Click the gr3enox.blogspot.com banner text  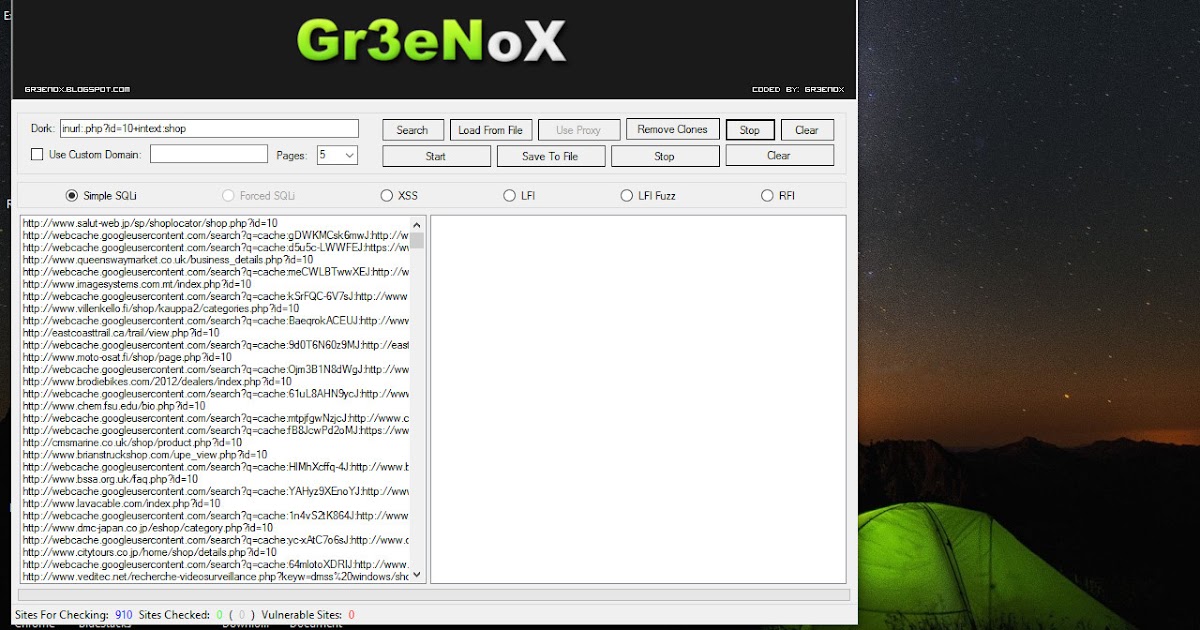pos(77,89)
